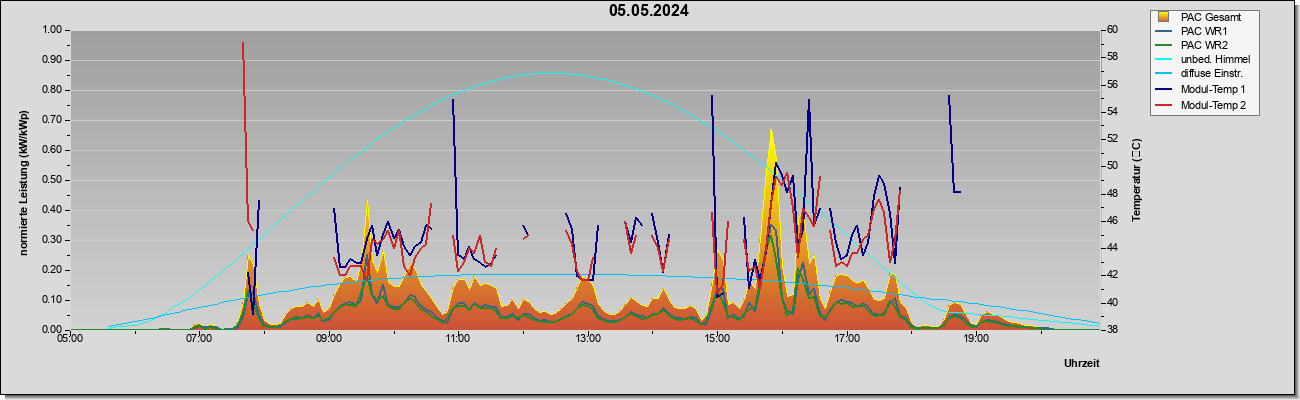Click the 0.20 value on the power axis
The height and width of the screenshot is (400, 1300).
(51, 270)
